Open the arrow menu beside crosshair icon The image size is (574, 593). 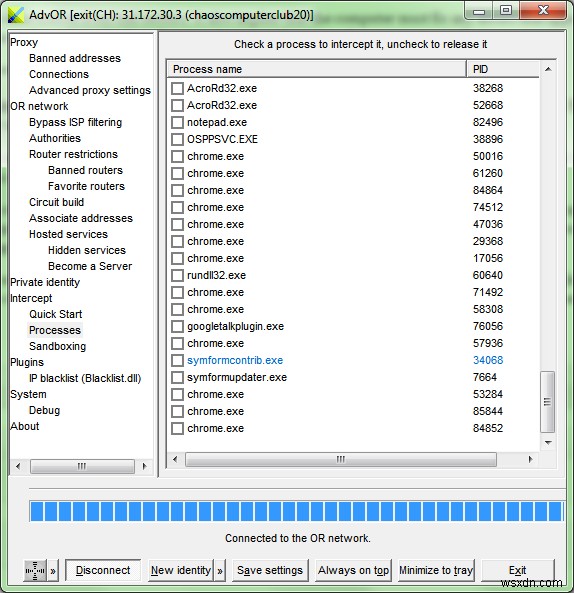[x=53, y=570]
